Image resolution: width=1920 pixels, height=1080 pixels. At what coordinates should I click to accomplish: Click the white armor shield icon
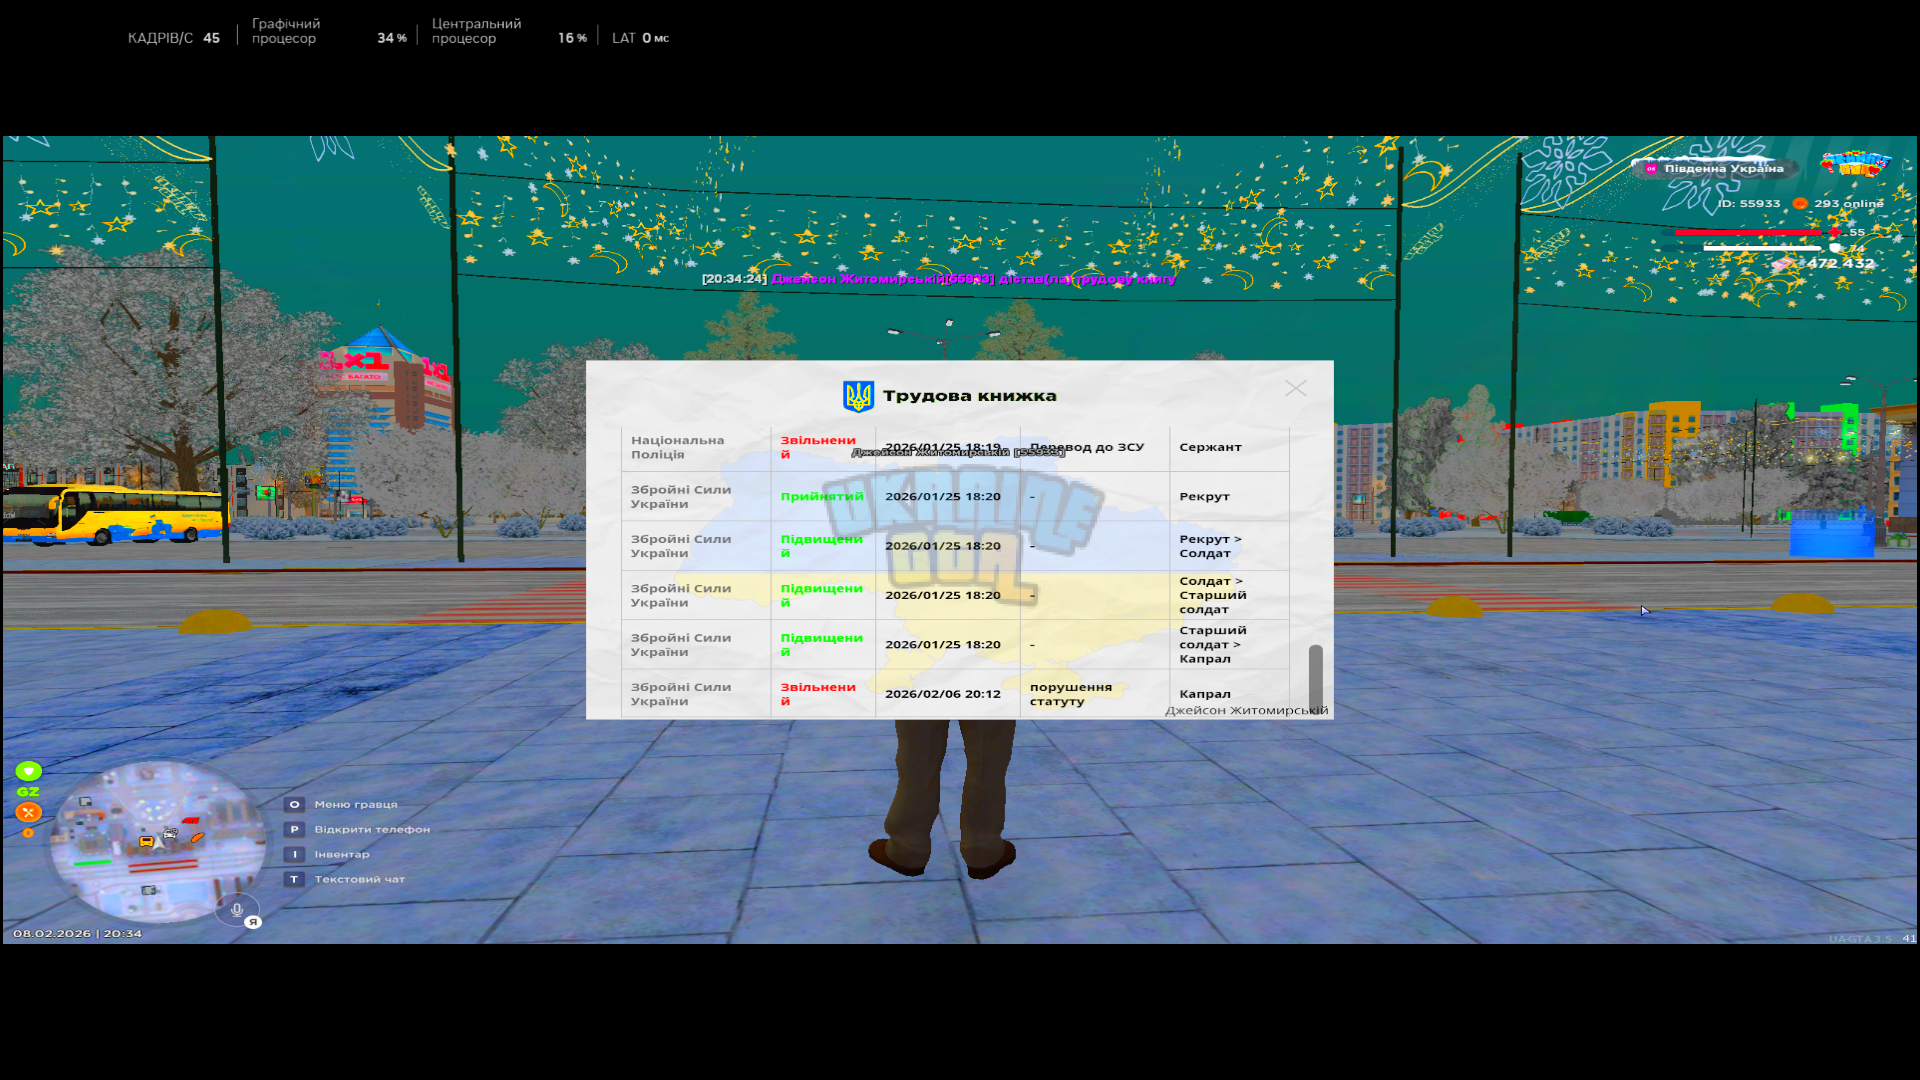pos(1835,248)
